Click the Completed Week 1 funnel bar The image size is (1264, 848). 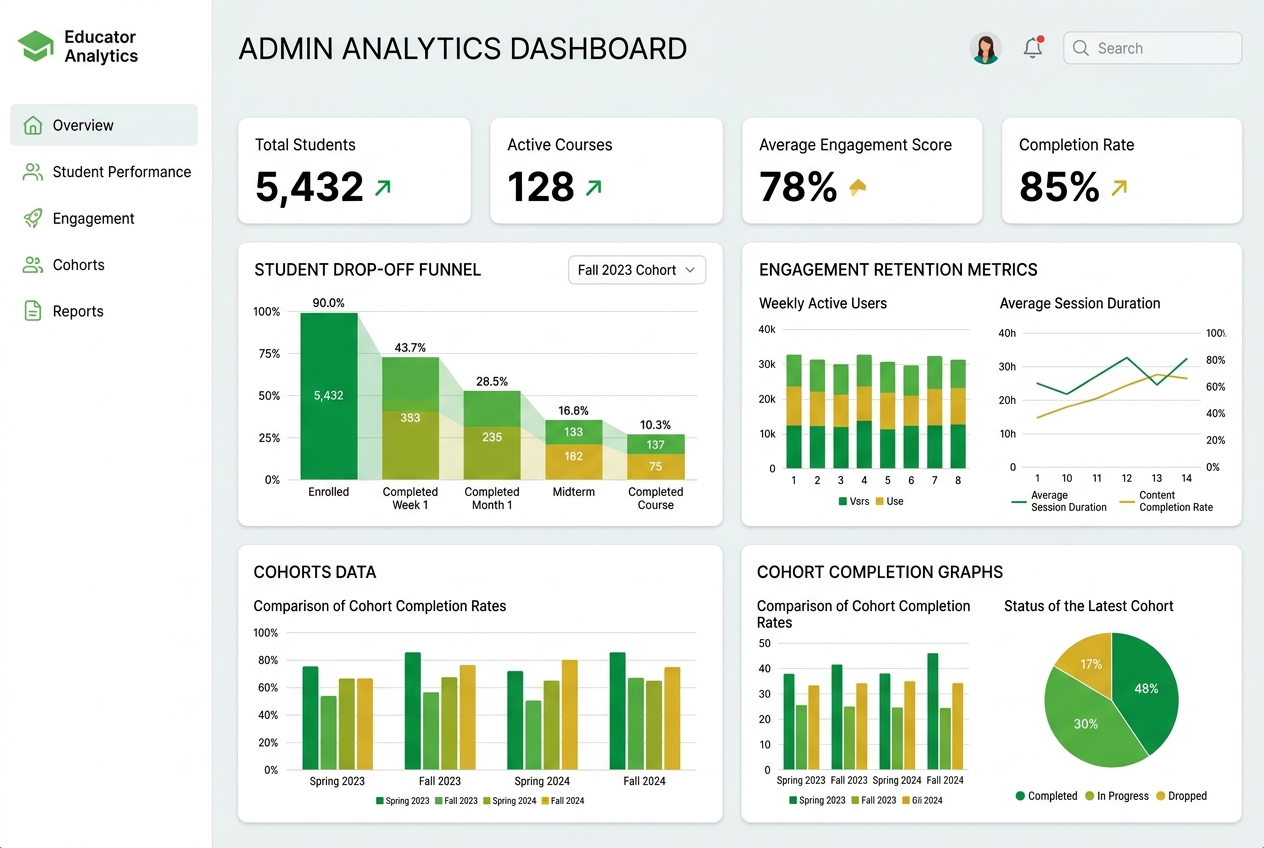[x=410, y=418]
